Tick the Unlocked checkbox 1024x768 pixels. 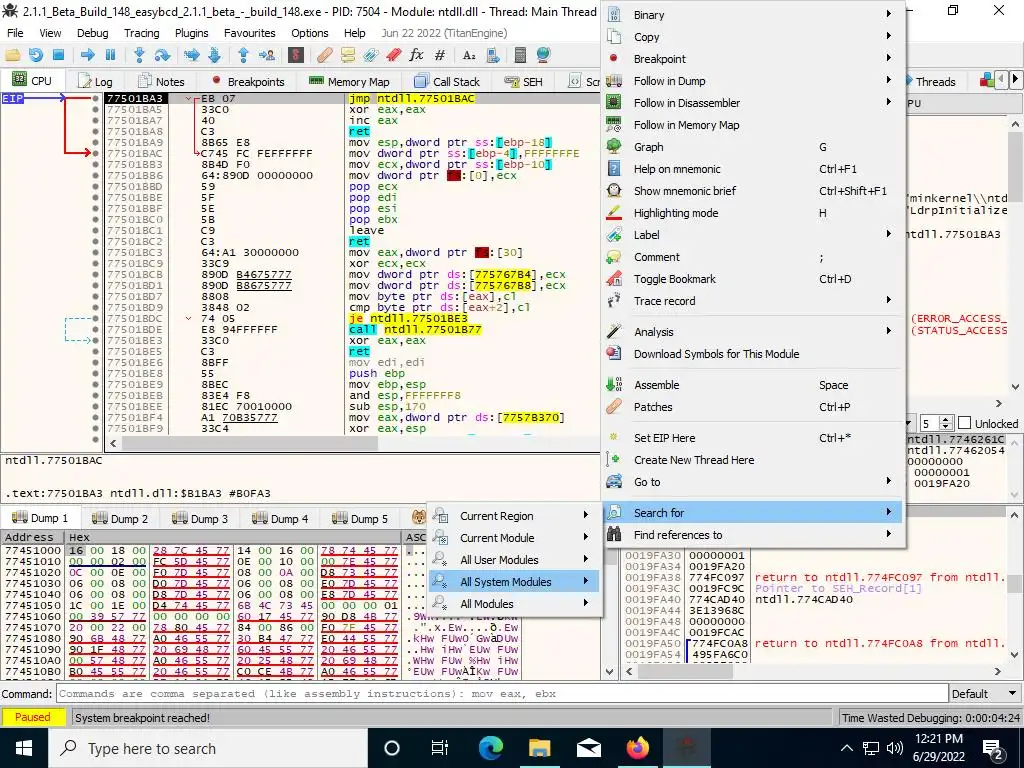coord(964,423)
